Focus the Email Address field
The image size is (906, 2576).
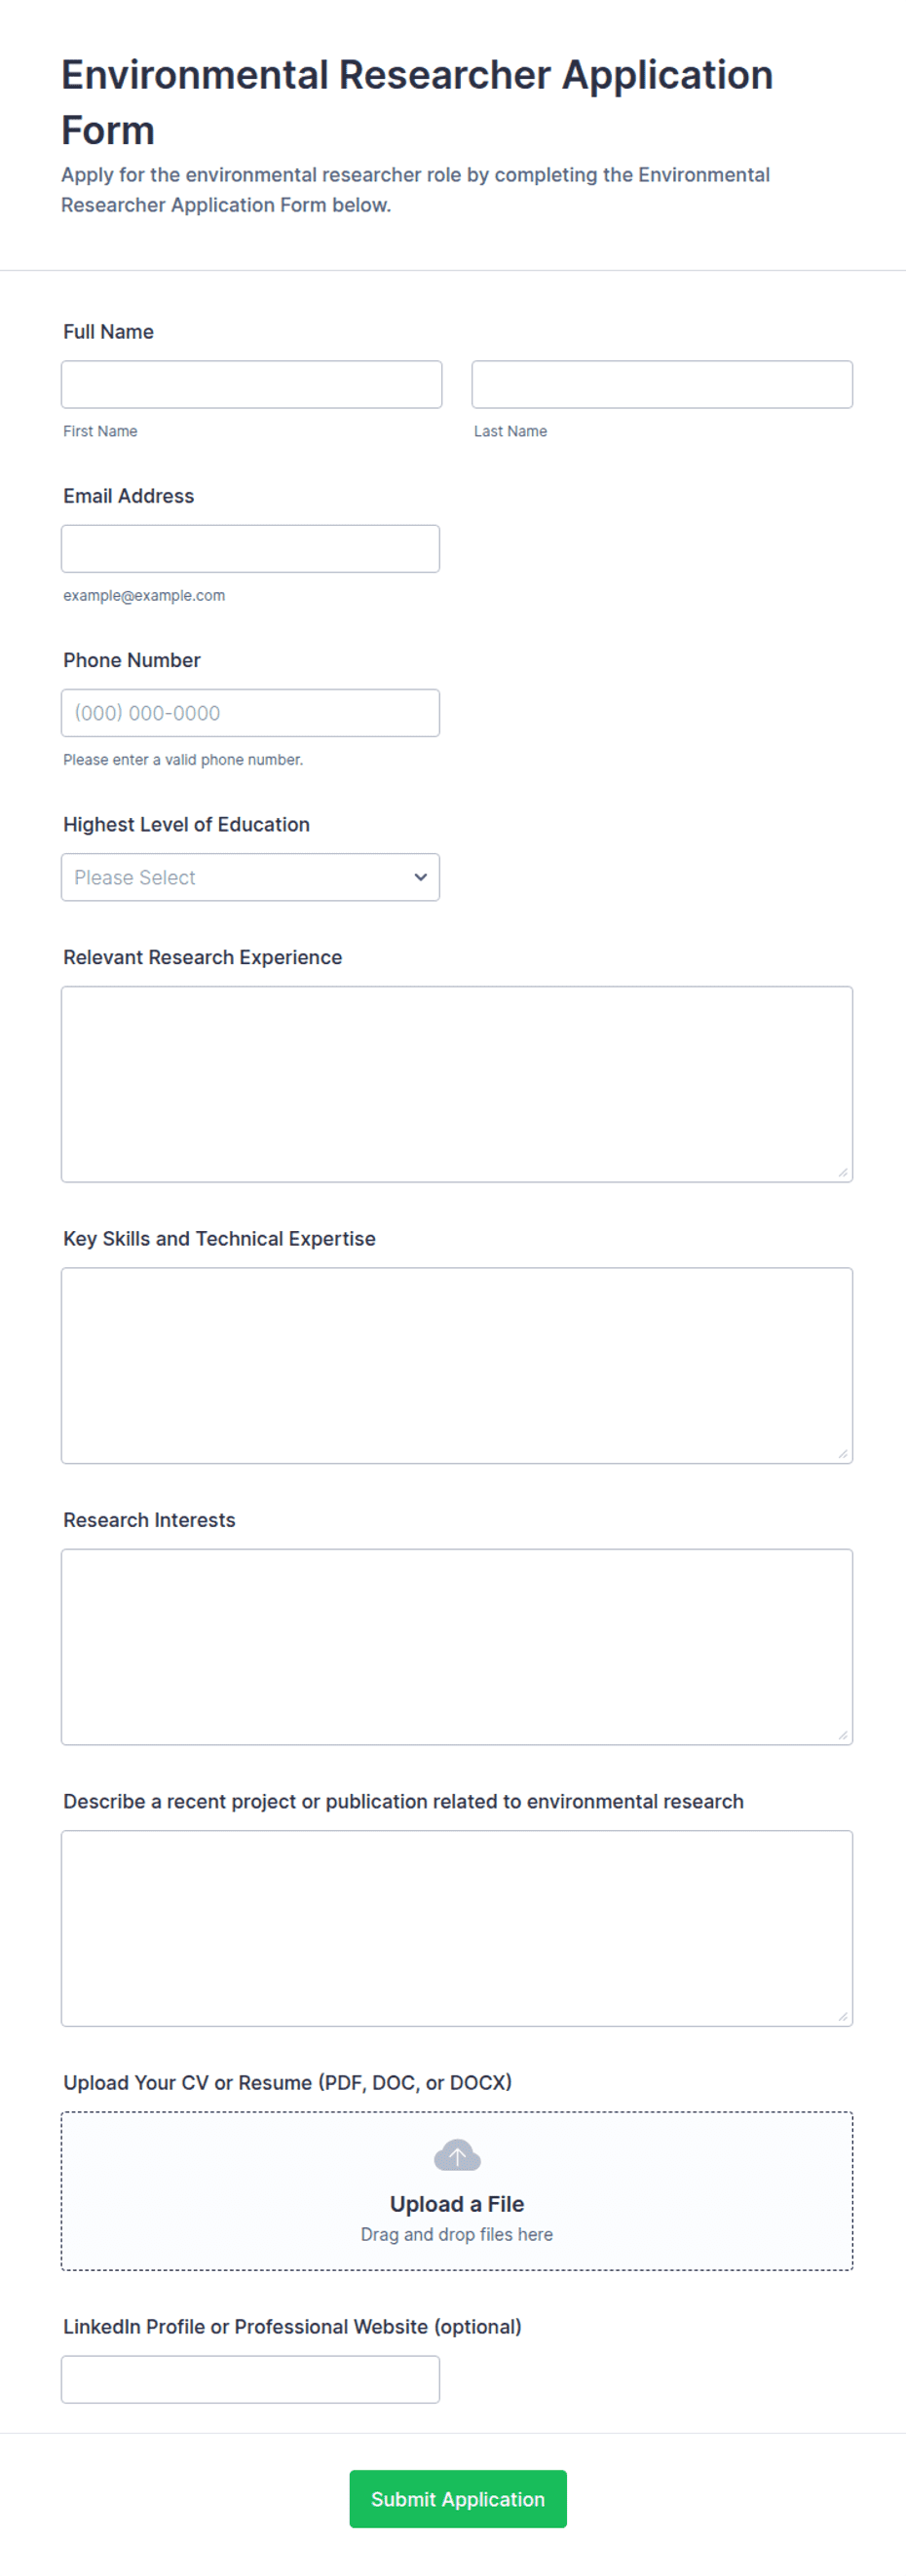point(250,548)
